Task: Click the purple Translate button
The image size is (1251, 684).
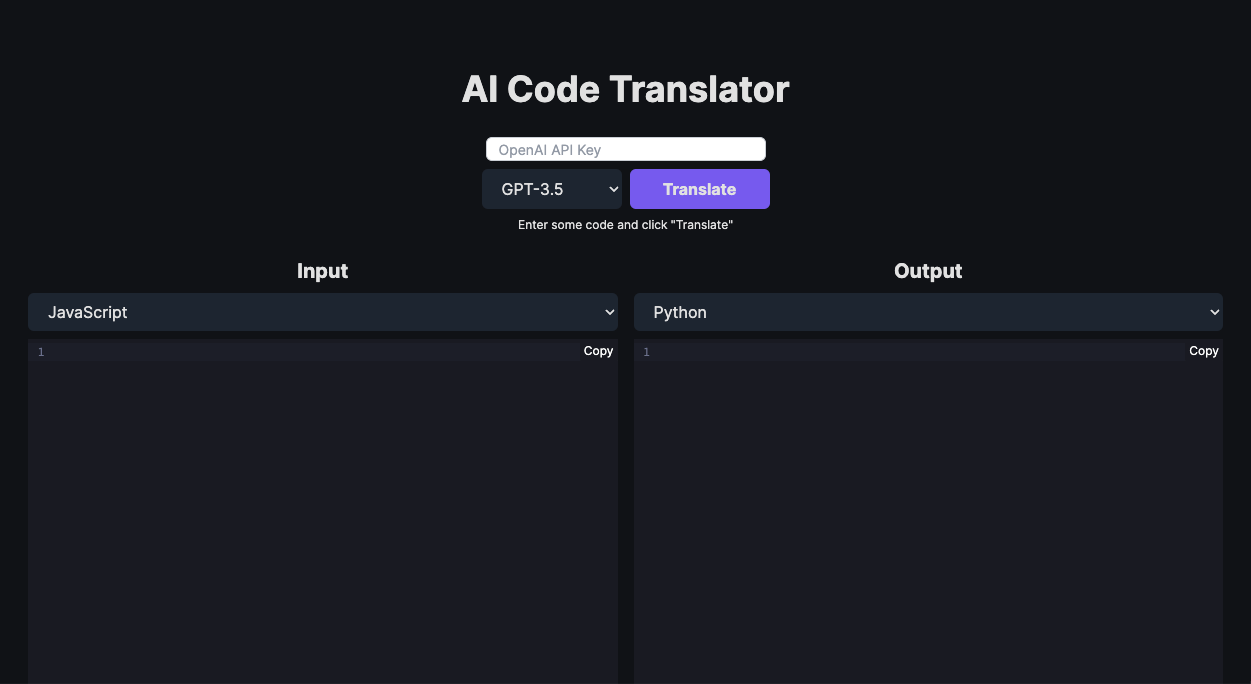Action: click(x=700, y=189)
